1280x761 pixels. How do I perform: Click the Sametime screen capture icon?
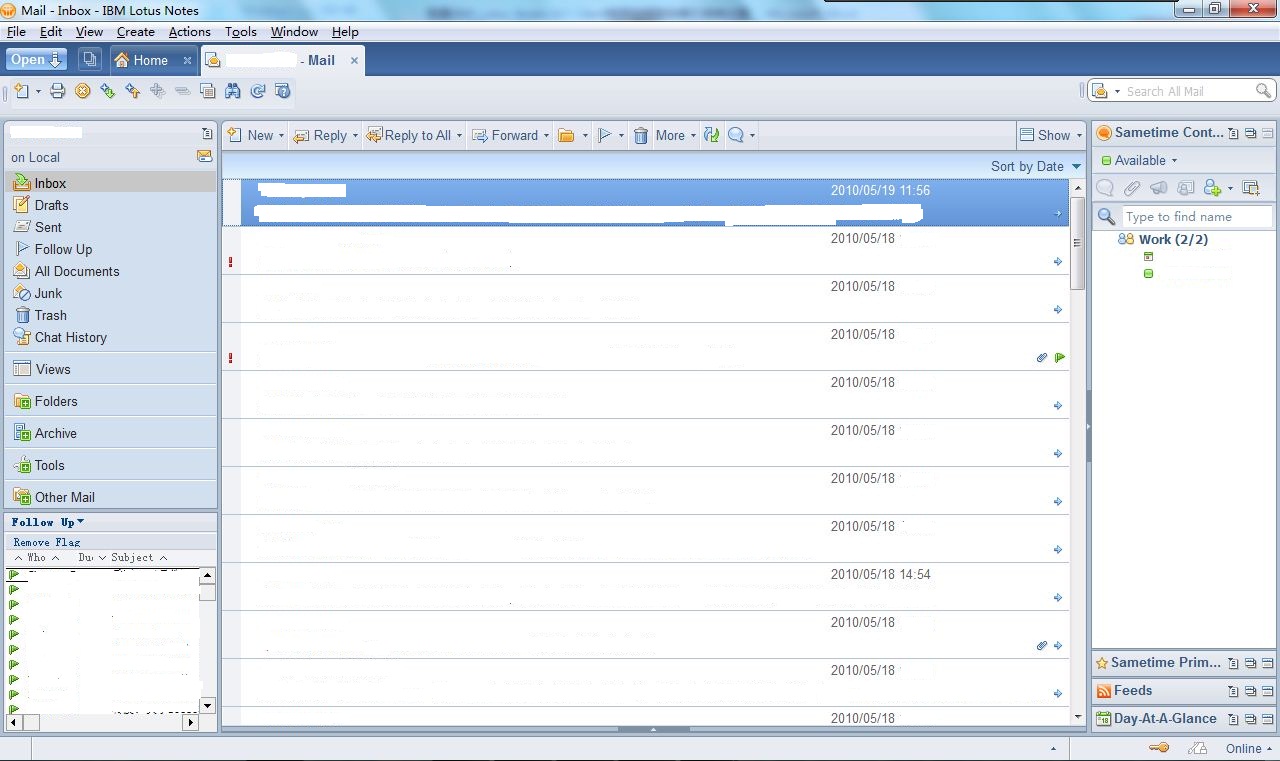[x=1251, y=188]
